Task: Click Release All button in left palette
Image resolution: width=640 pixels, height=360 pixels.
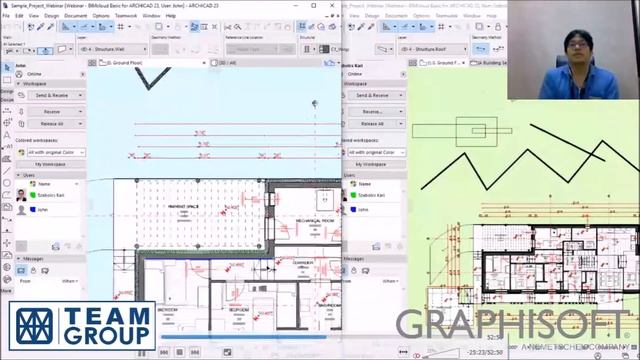Action: click(x=52, y=123)
